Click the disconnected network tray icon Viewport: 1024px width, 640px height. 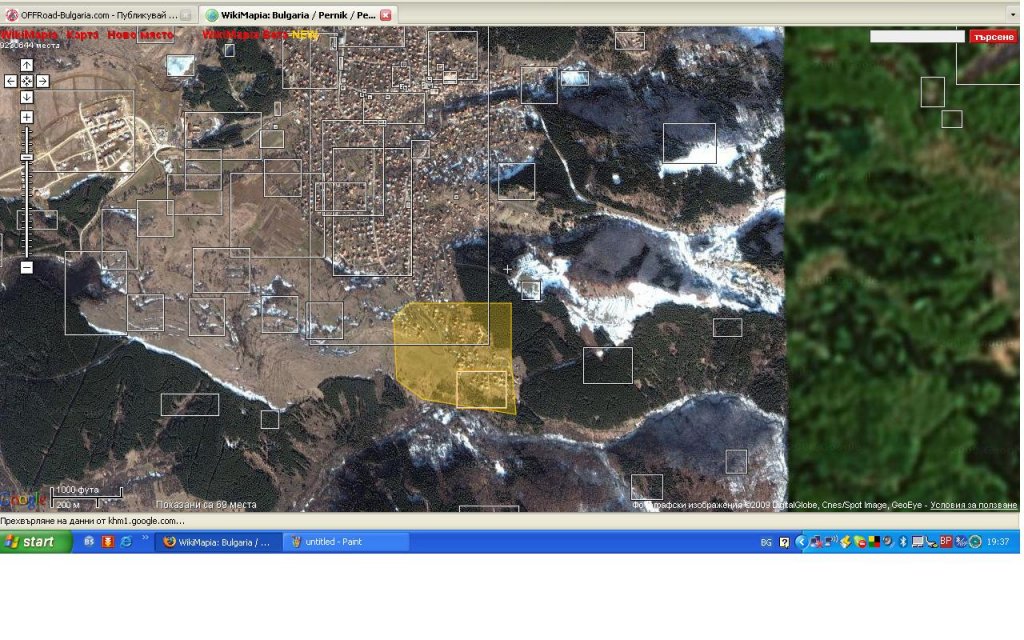[x=817, y=542]
